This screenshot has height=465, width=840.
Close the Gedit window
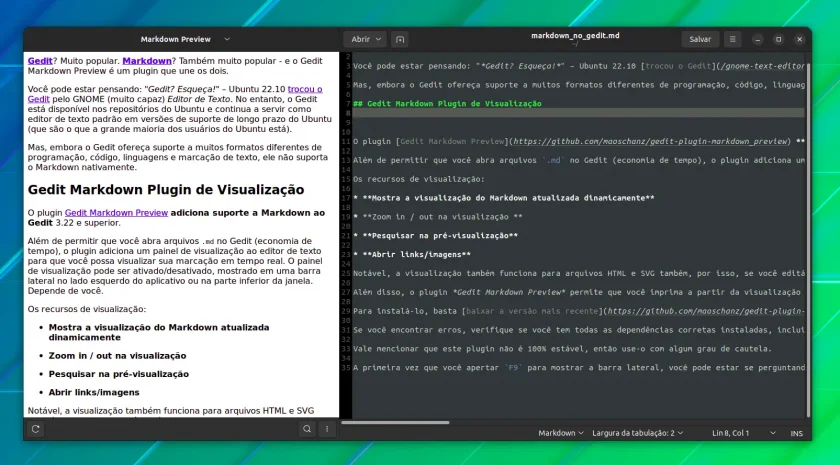coord(799,39)
